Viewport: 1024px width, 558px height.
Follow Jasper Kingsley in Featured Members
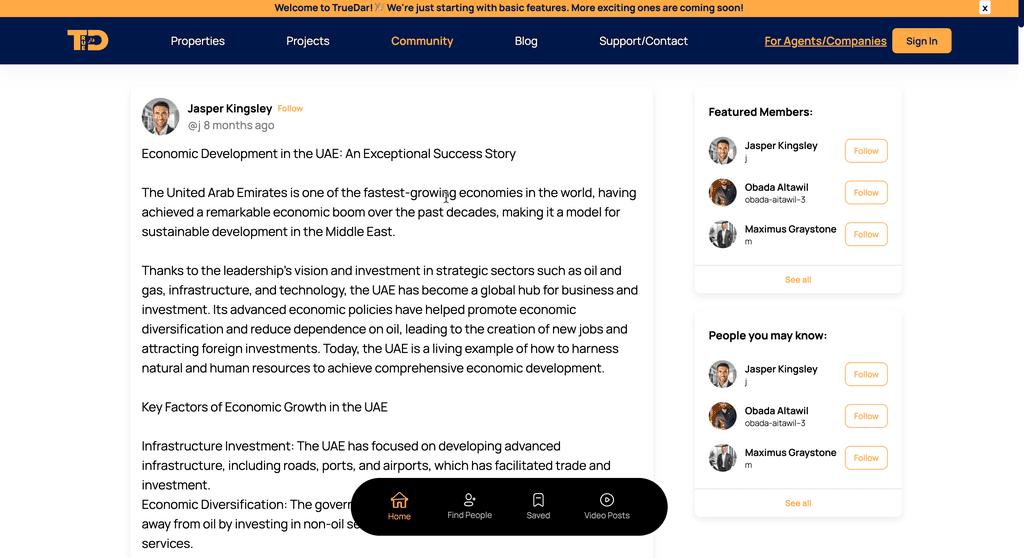click(866, 151)
